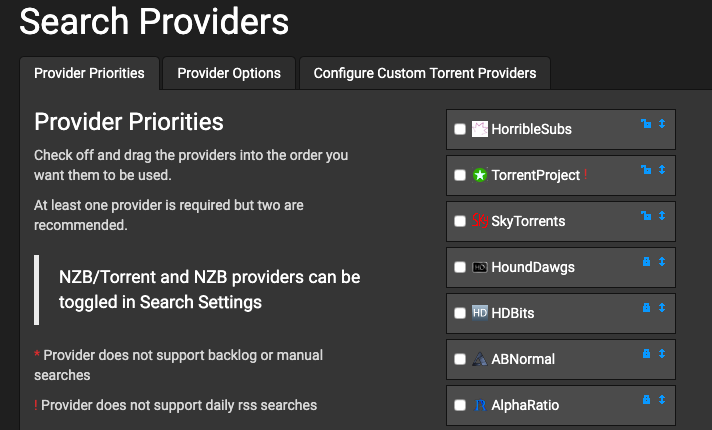Click the open lock icon on HorribleSubs row

[646, 124]
